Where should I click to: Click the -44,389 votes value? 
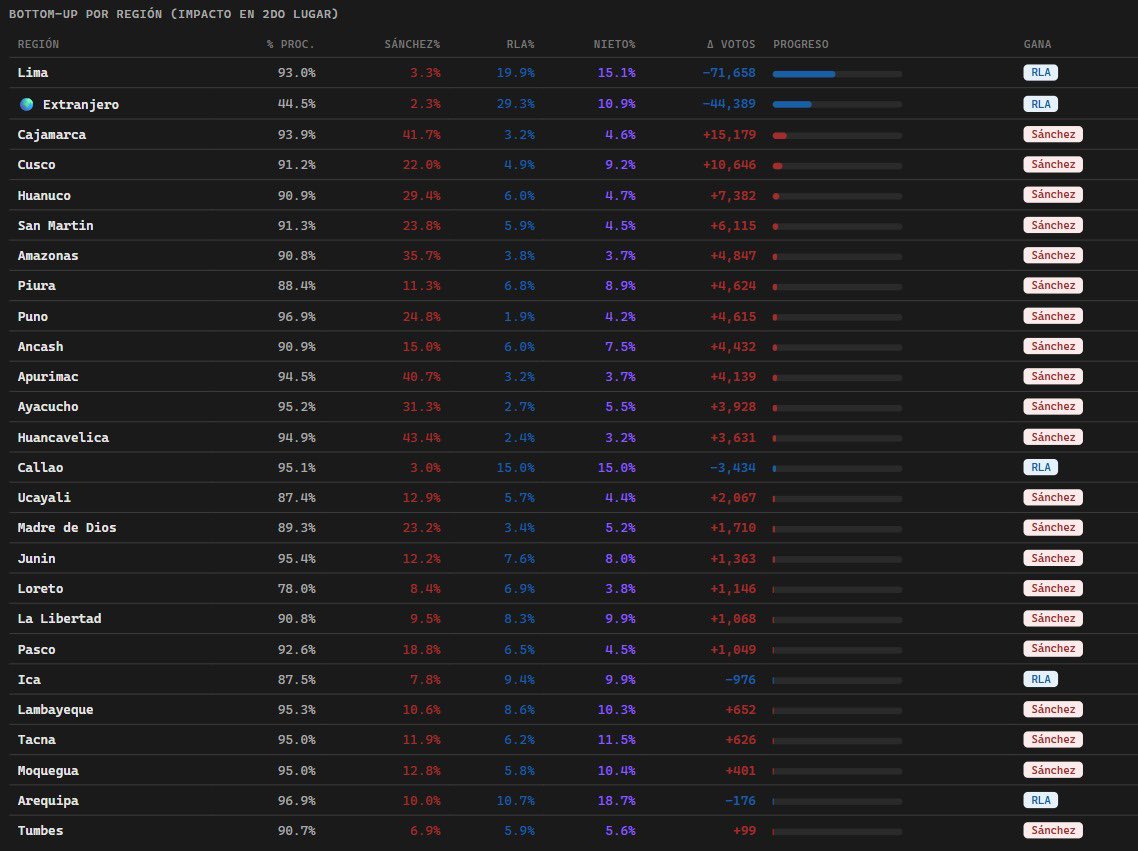(729, 104)
